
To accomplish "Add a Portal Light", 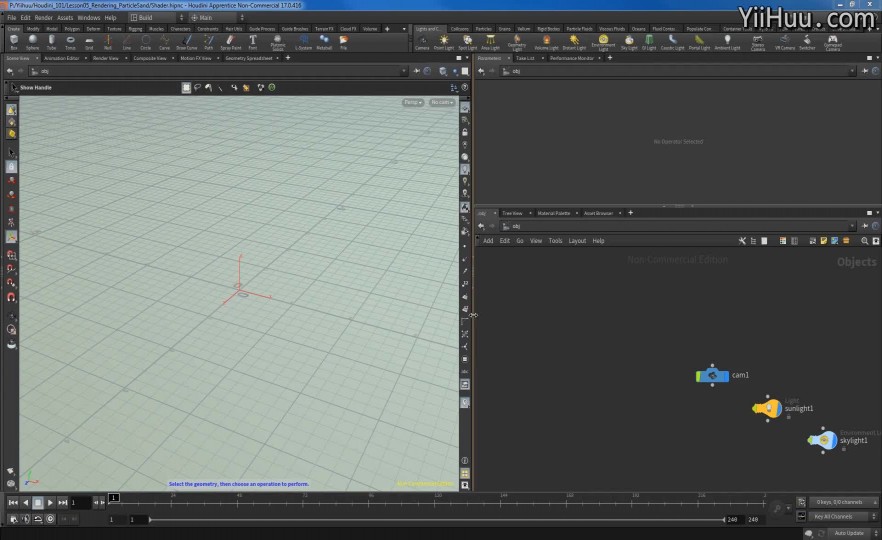I will pos(699,42).
